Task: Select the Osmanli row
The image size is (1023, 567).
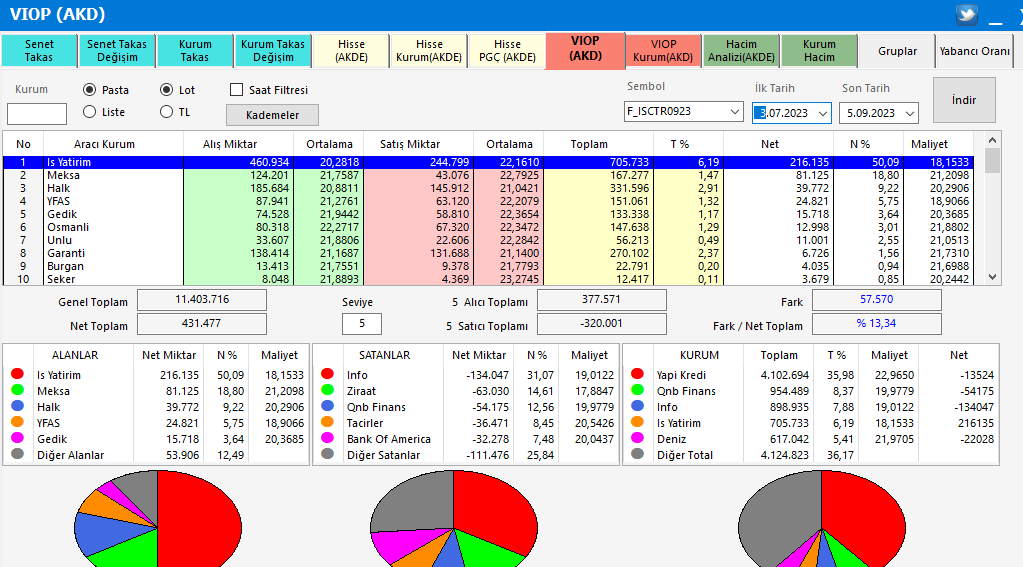Action: [x=488, y=227]
